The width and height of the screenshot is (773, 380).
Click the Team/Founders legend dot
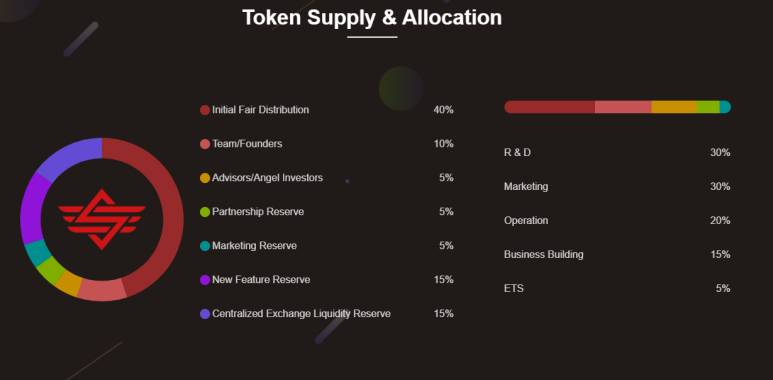click(205, 144)
